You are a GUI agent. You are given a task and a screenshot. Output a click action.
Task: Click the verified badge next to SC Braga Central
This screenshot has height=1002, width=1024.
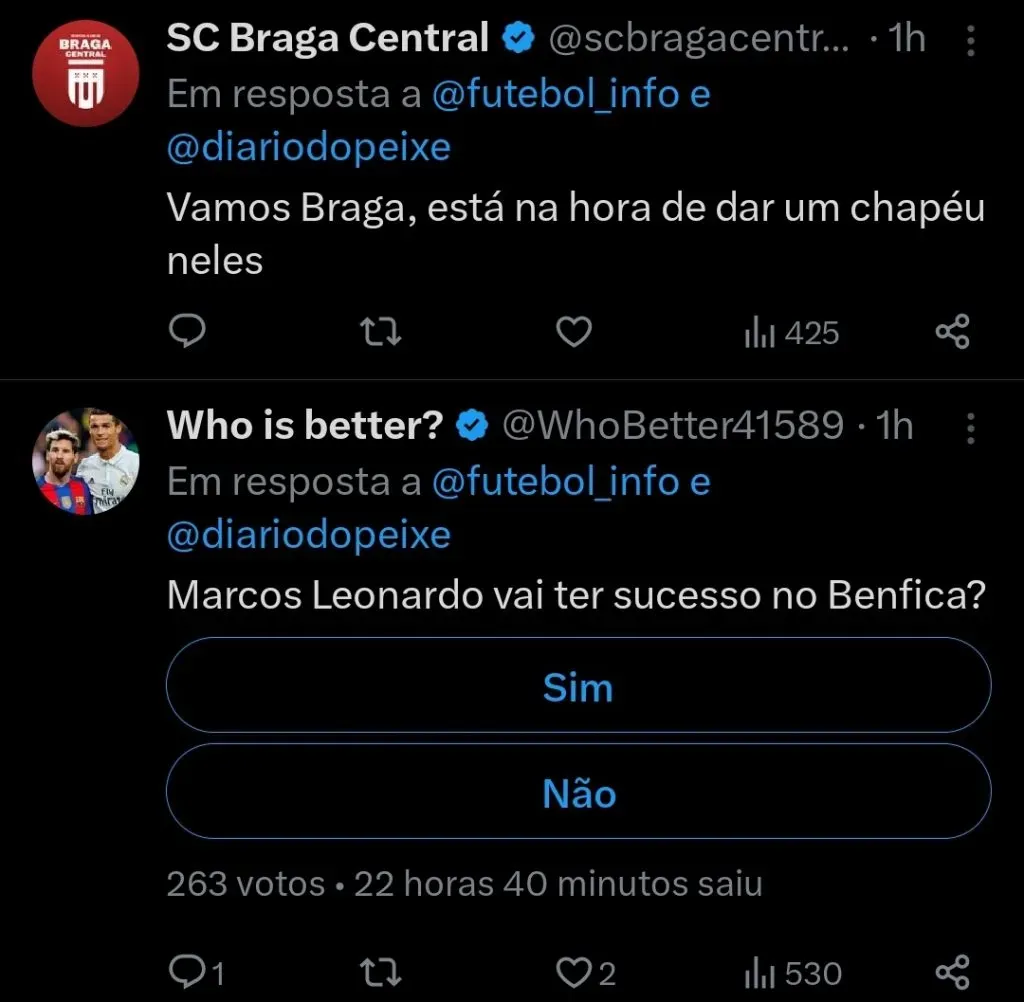pos(517,37)
